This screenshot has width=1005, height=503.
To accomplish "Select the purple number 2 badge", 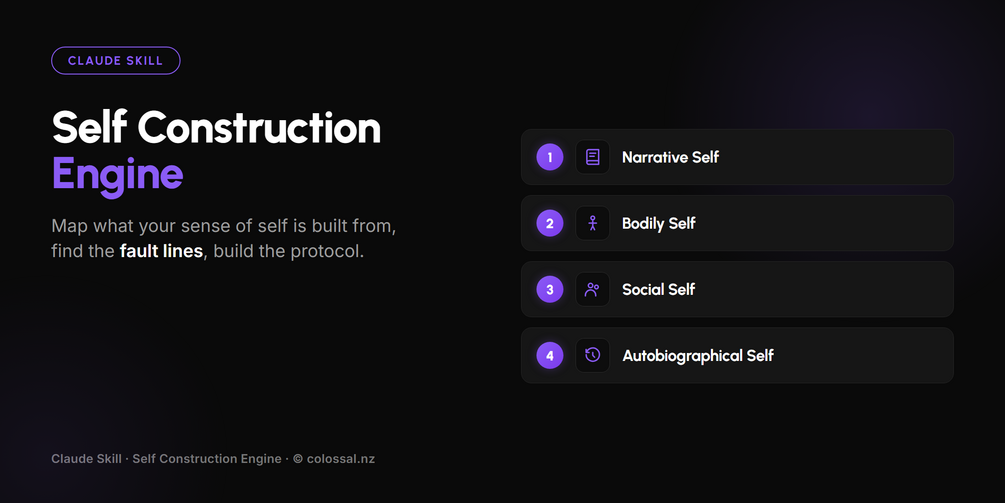I will tap(549, 223).
